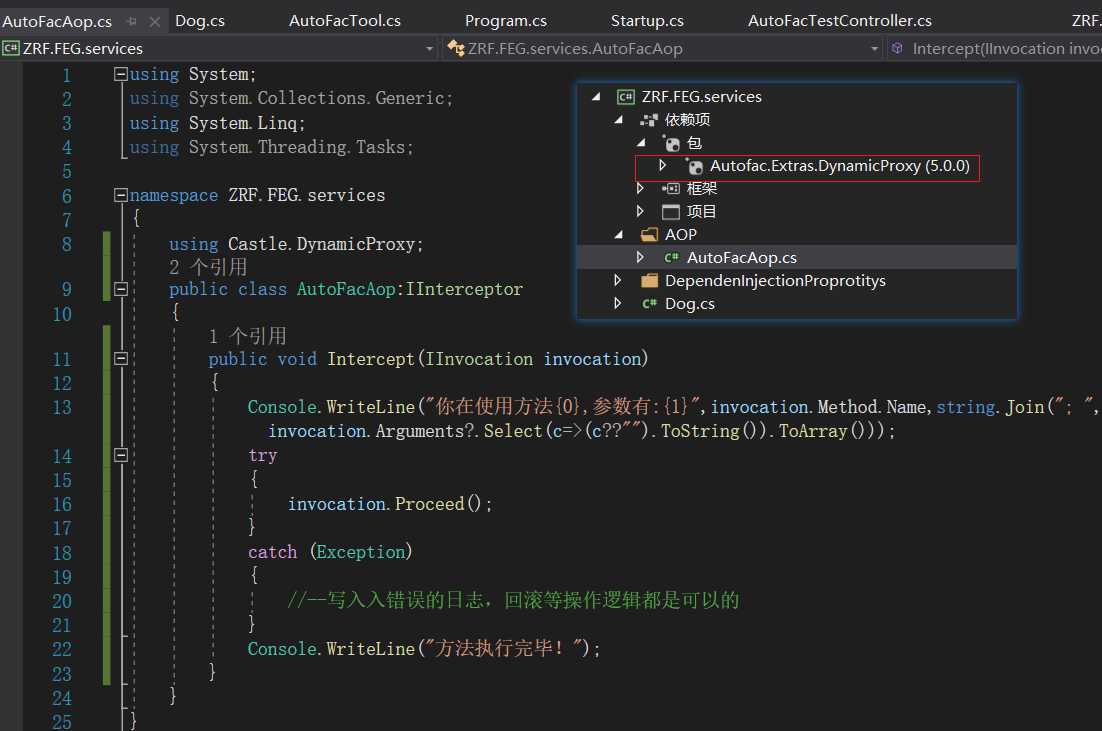1102x731 pixels.
Task: Activate the AutoFacAop.cs tab
Action: pos(57,22)
